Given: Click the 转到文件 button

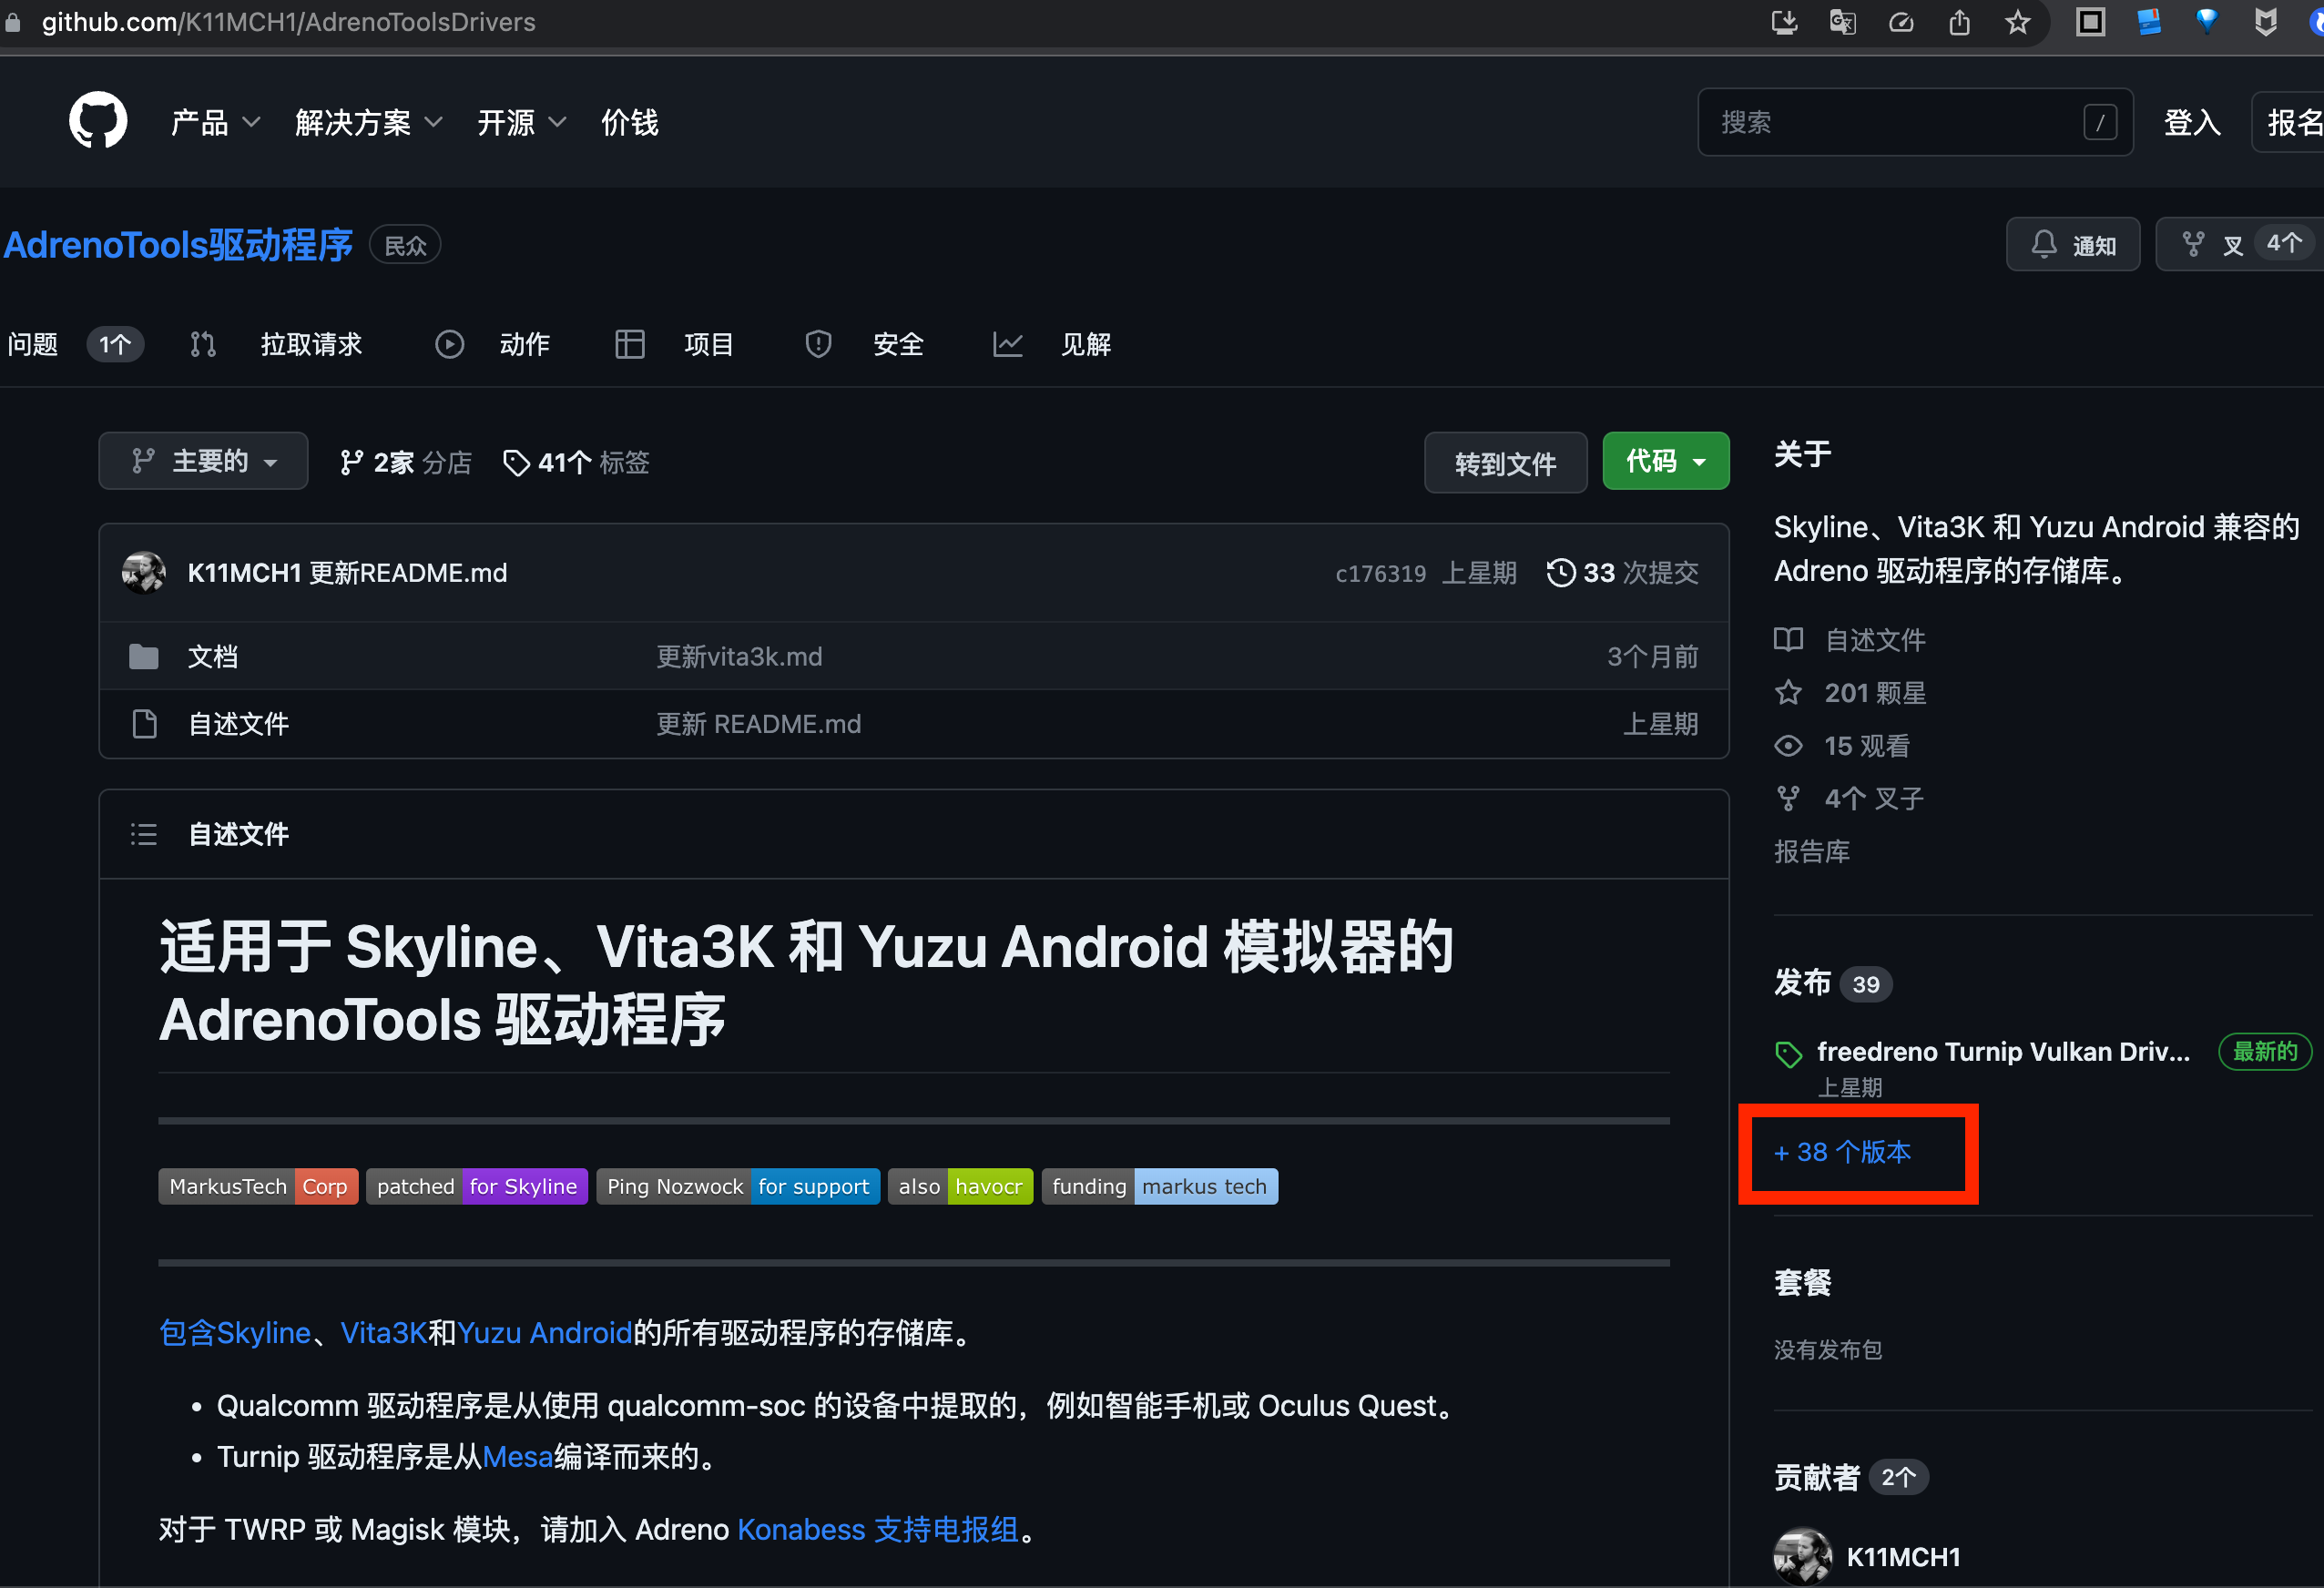Looking at the screenshot, I should tap(1504, 463).
